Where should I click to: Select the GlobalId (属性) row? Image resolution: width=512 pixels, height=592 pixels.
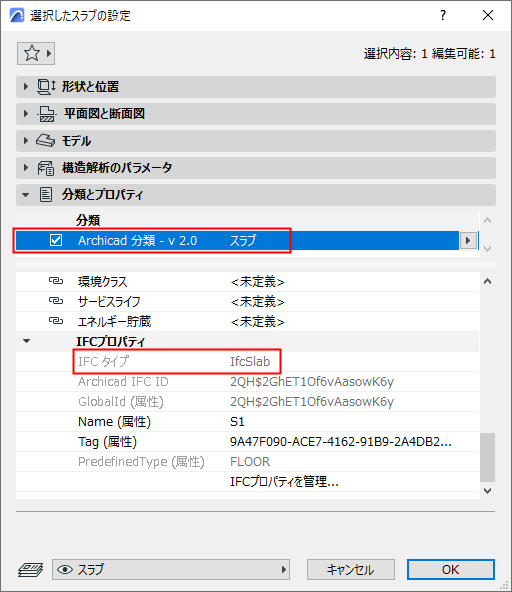coord(247,402)
